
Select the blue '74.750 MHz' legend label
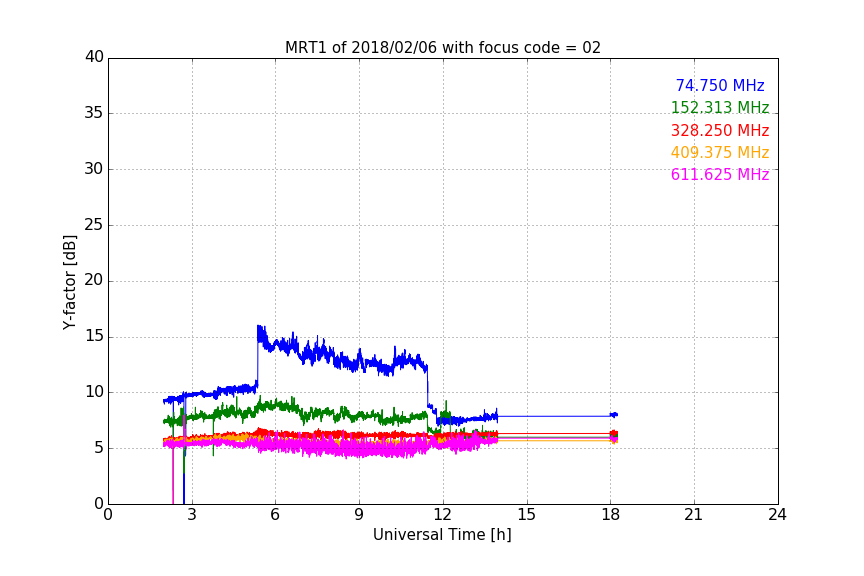(720, 85)
